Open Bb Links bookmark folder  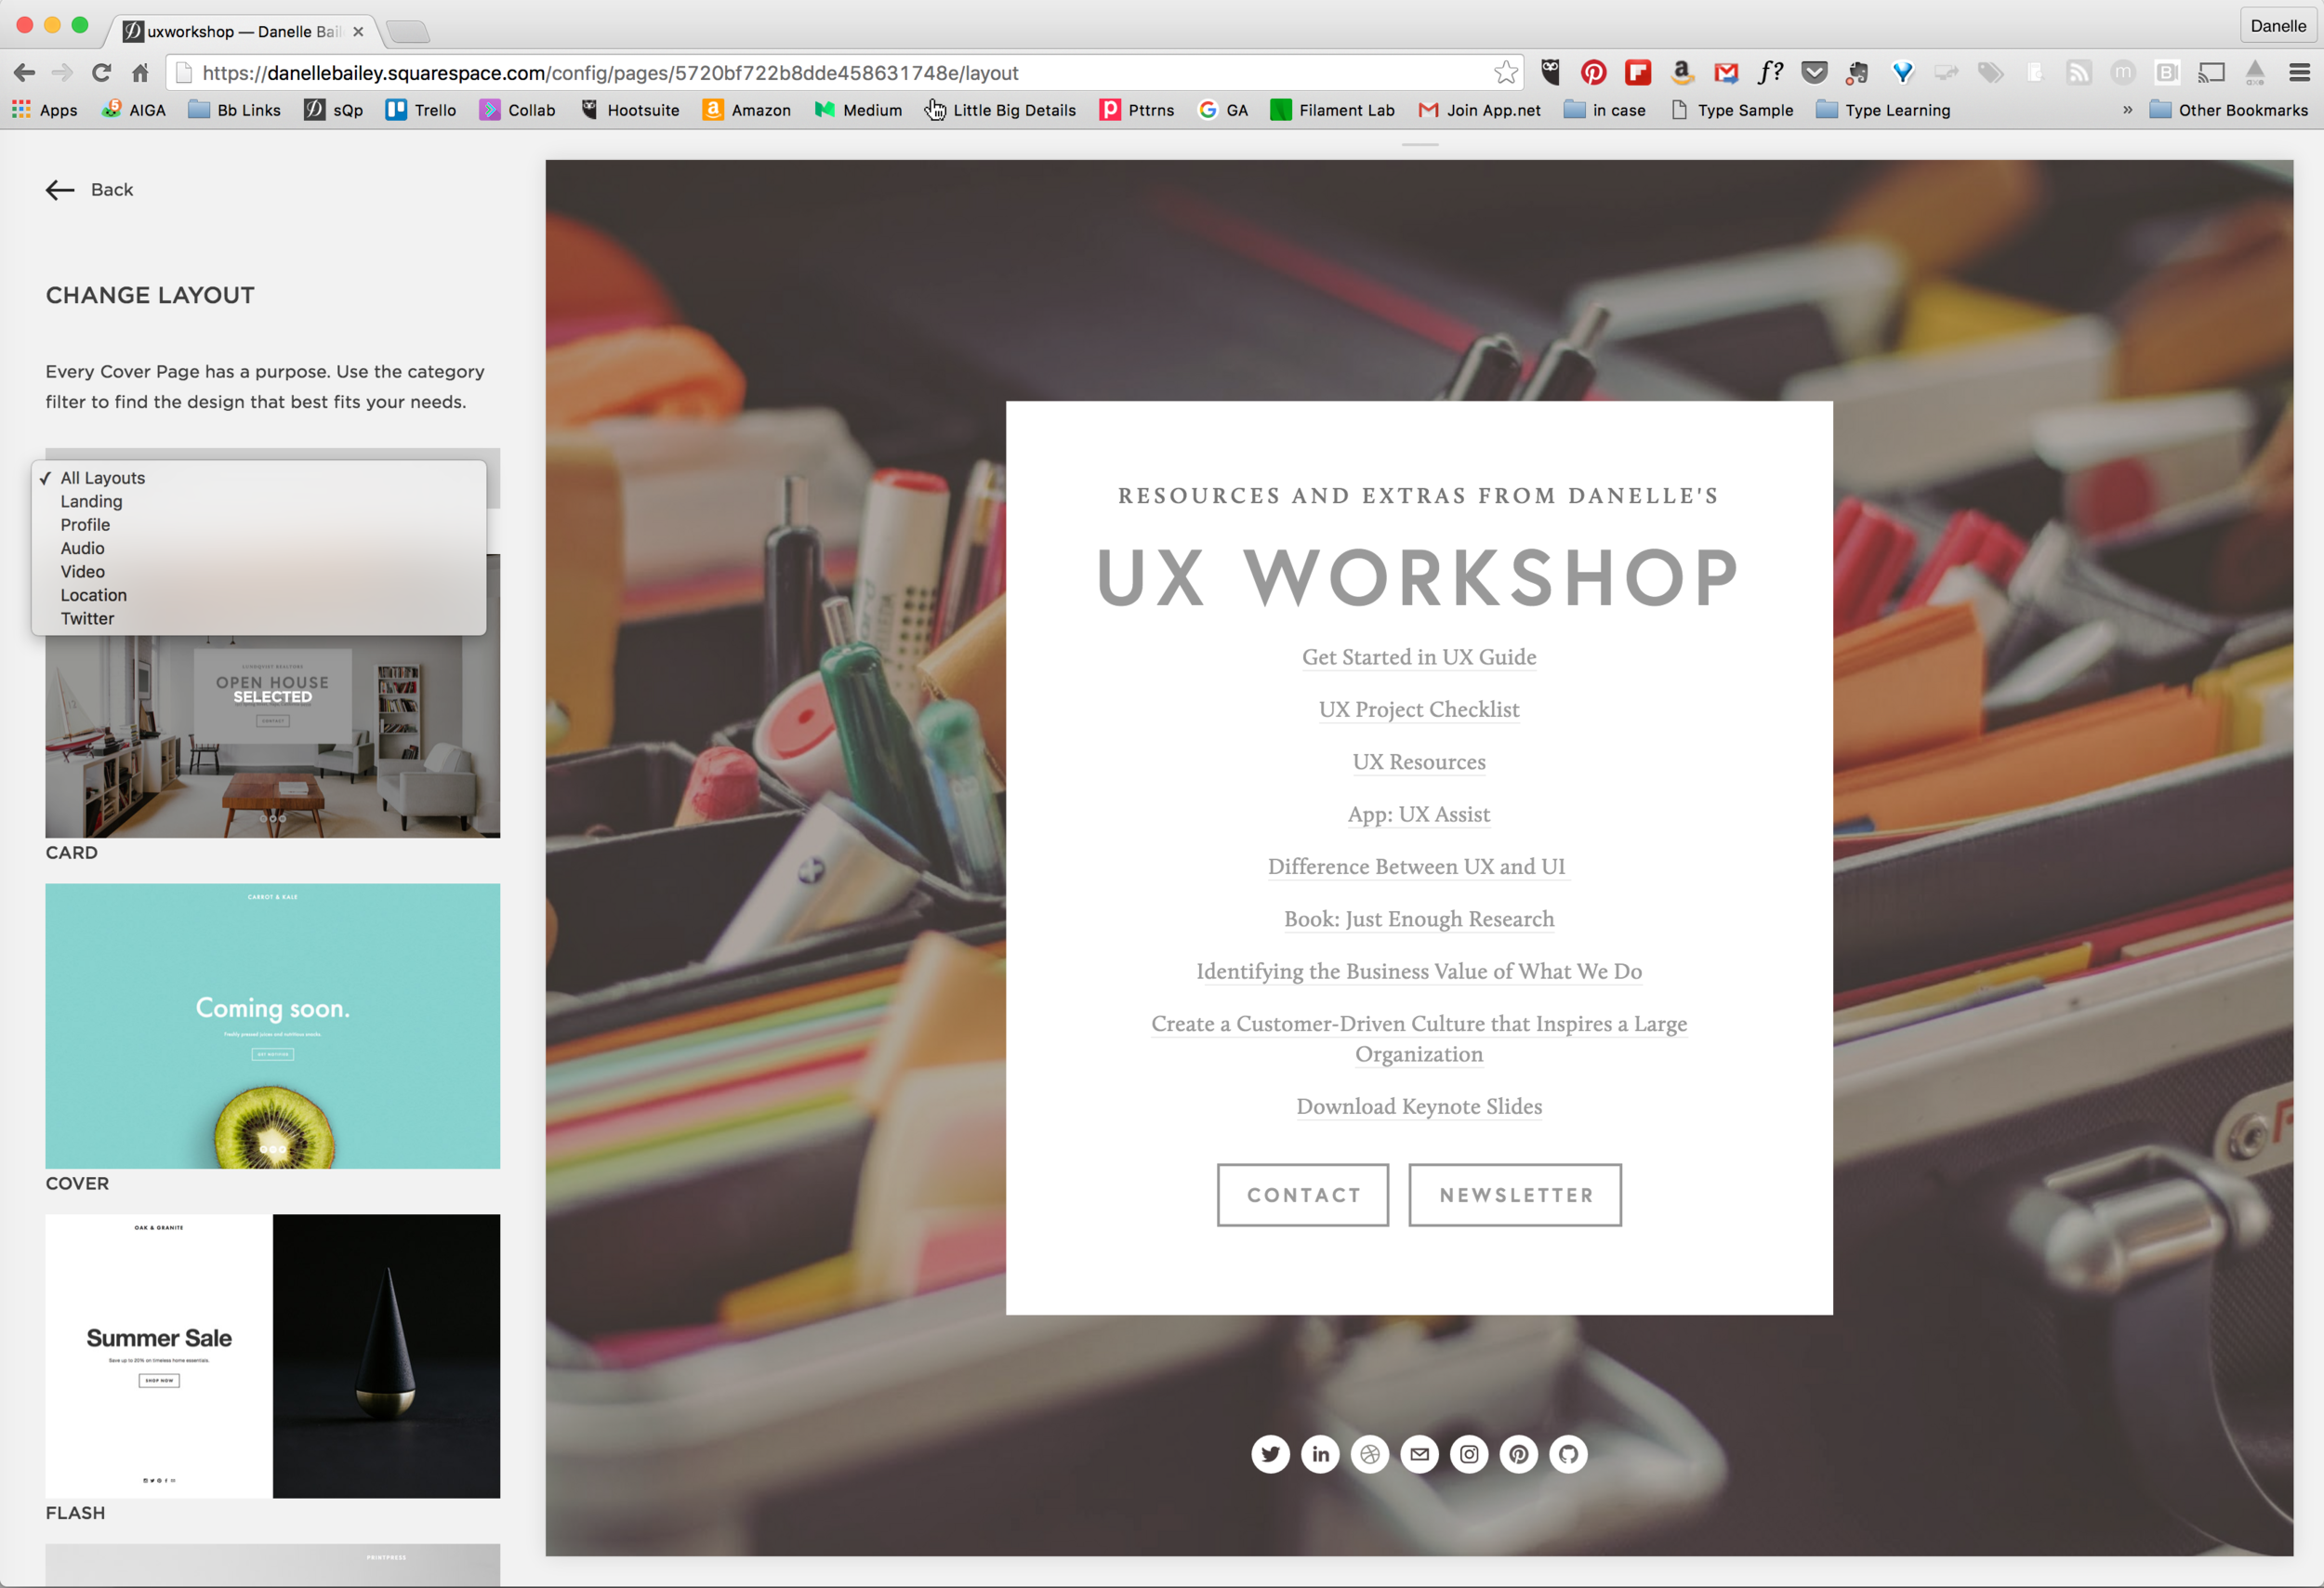click(235, 110)
